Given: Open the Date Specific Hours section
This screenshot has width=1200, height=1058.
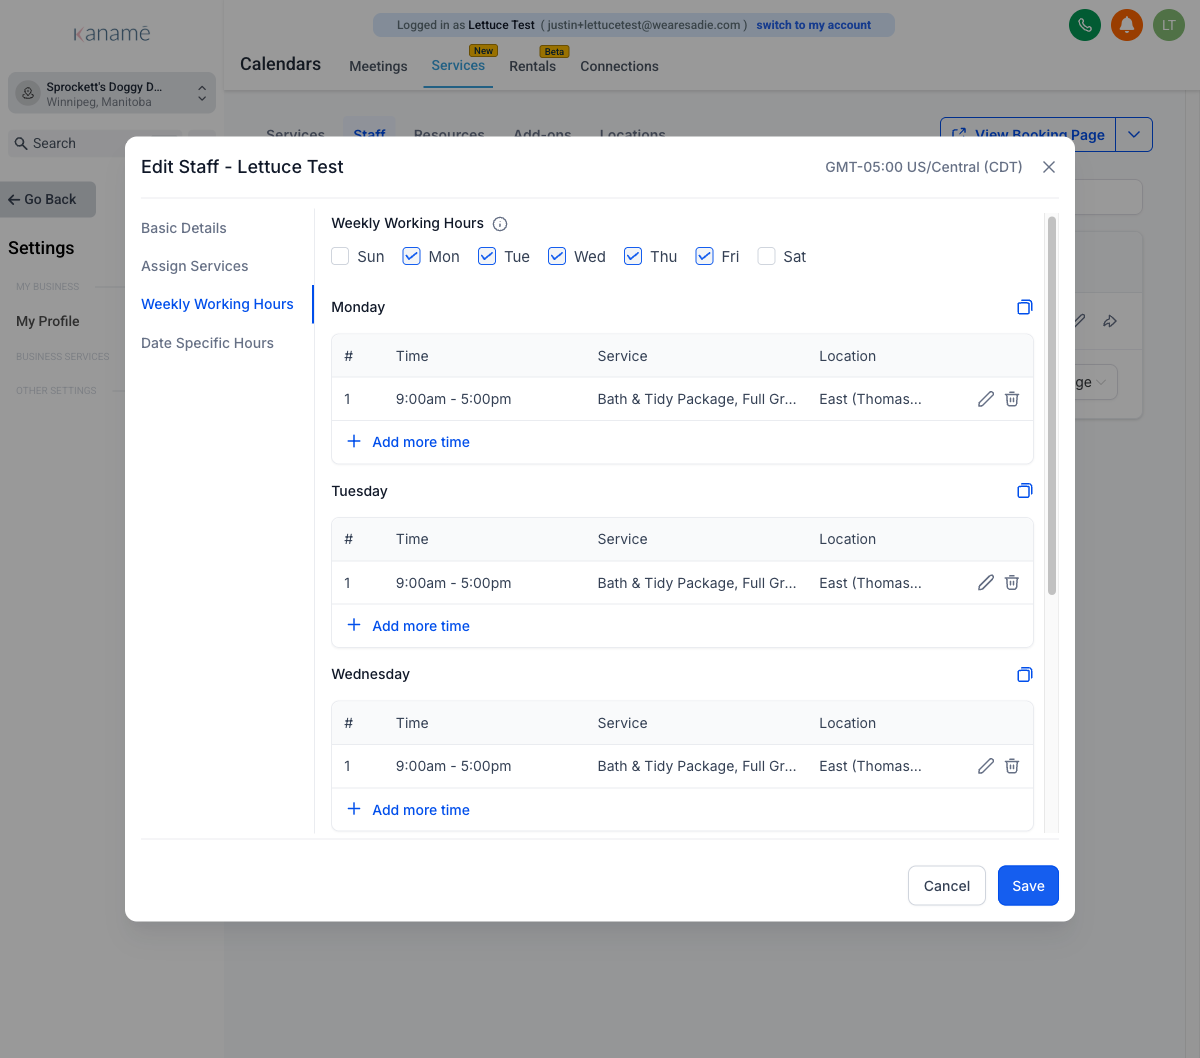Looking at the screenshot, I should [x=207, y=343].
